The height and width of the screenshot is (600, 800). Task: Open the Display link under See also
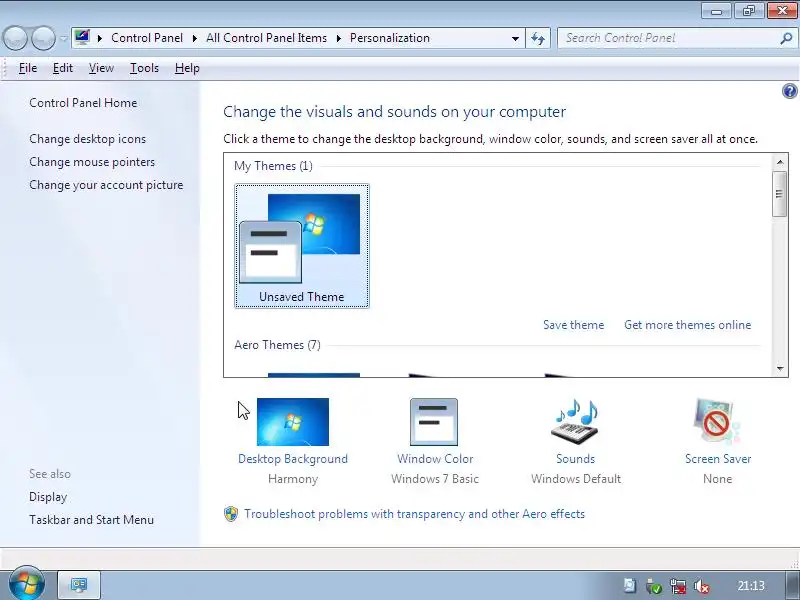click(48, 497)
